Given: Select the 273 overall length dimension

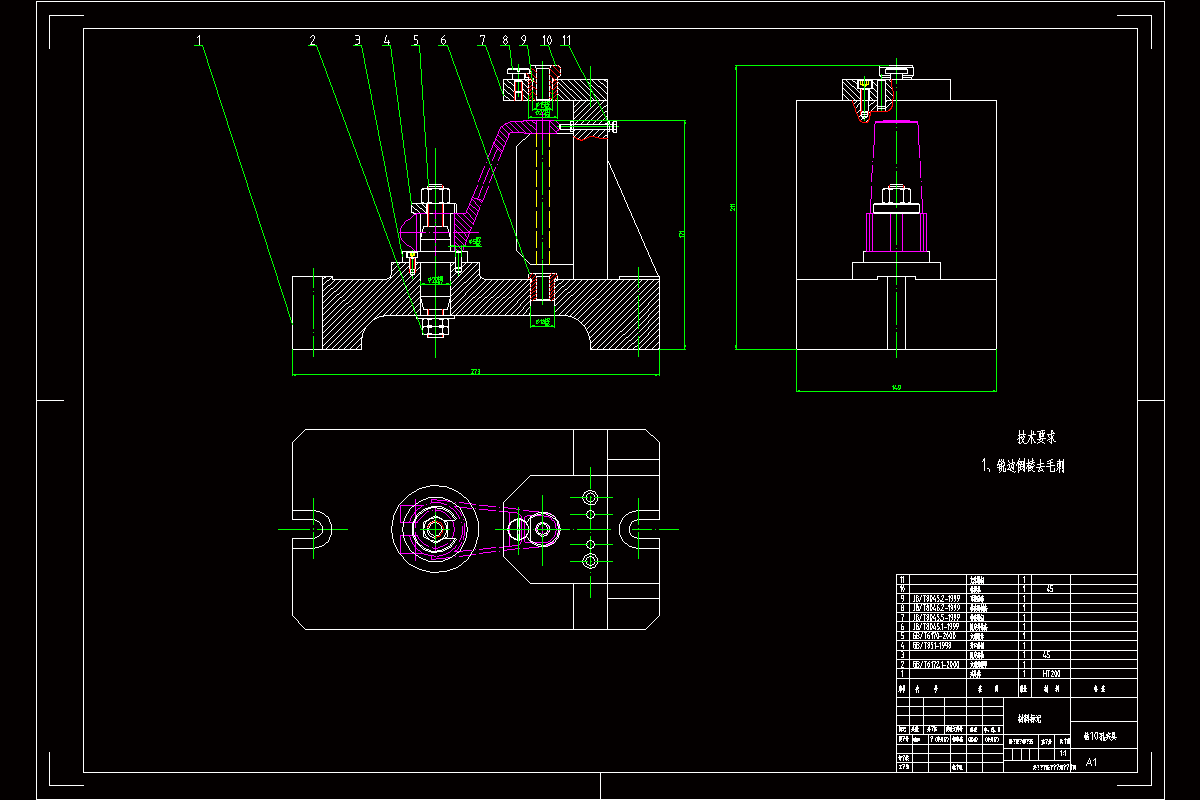Looking at the screenshot, I should pos(476,372).
